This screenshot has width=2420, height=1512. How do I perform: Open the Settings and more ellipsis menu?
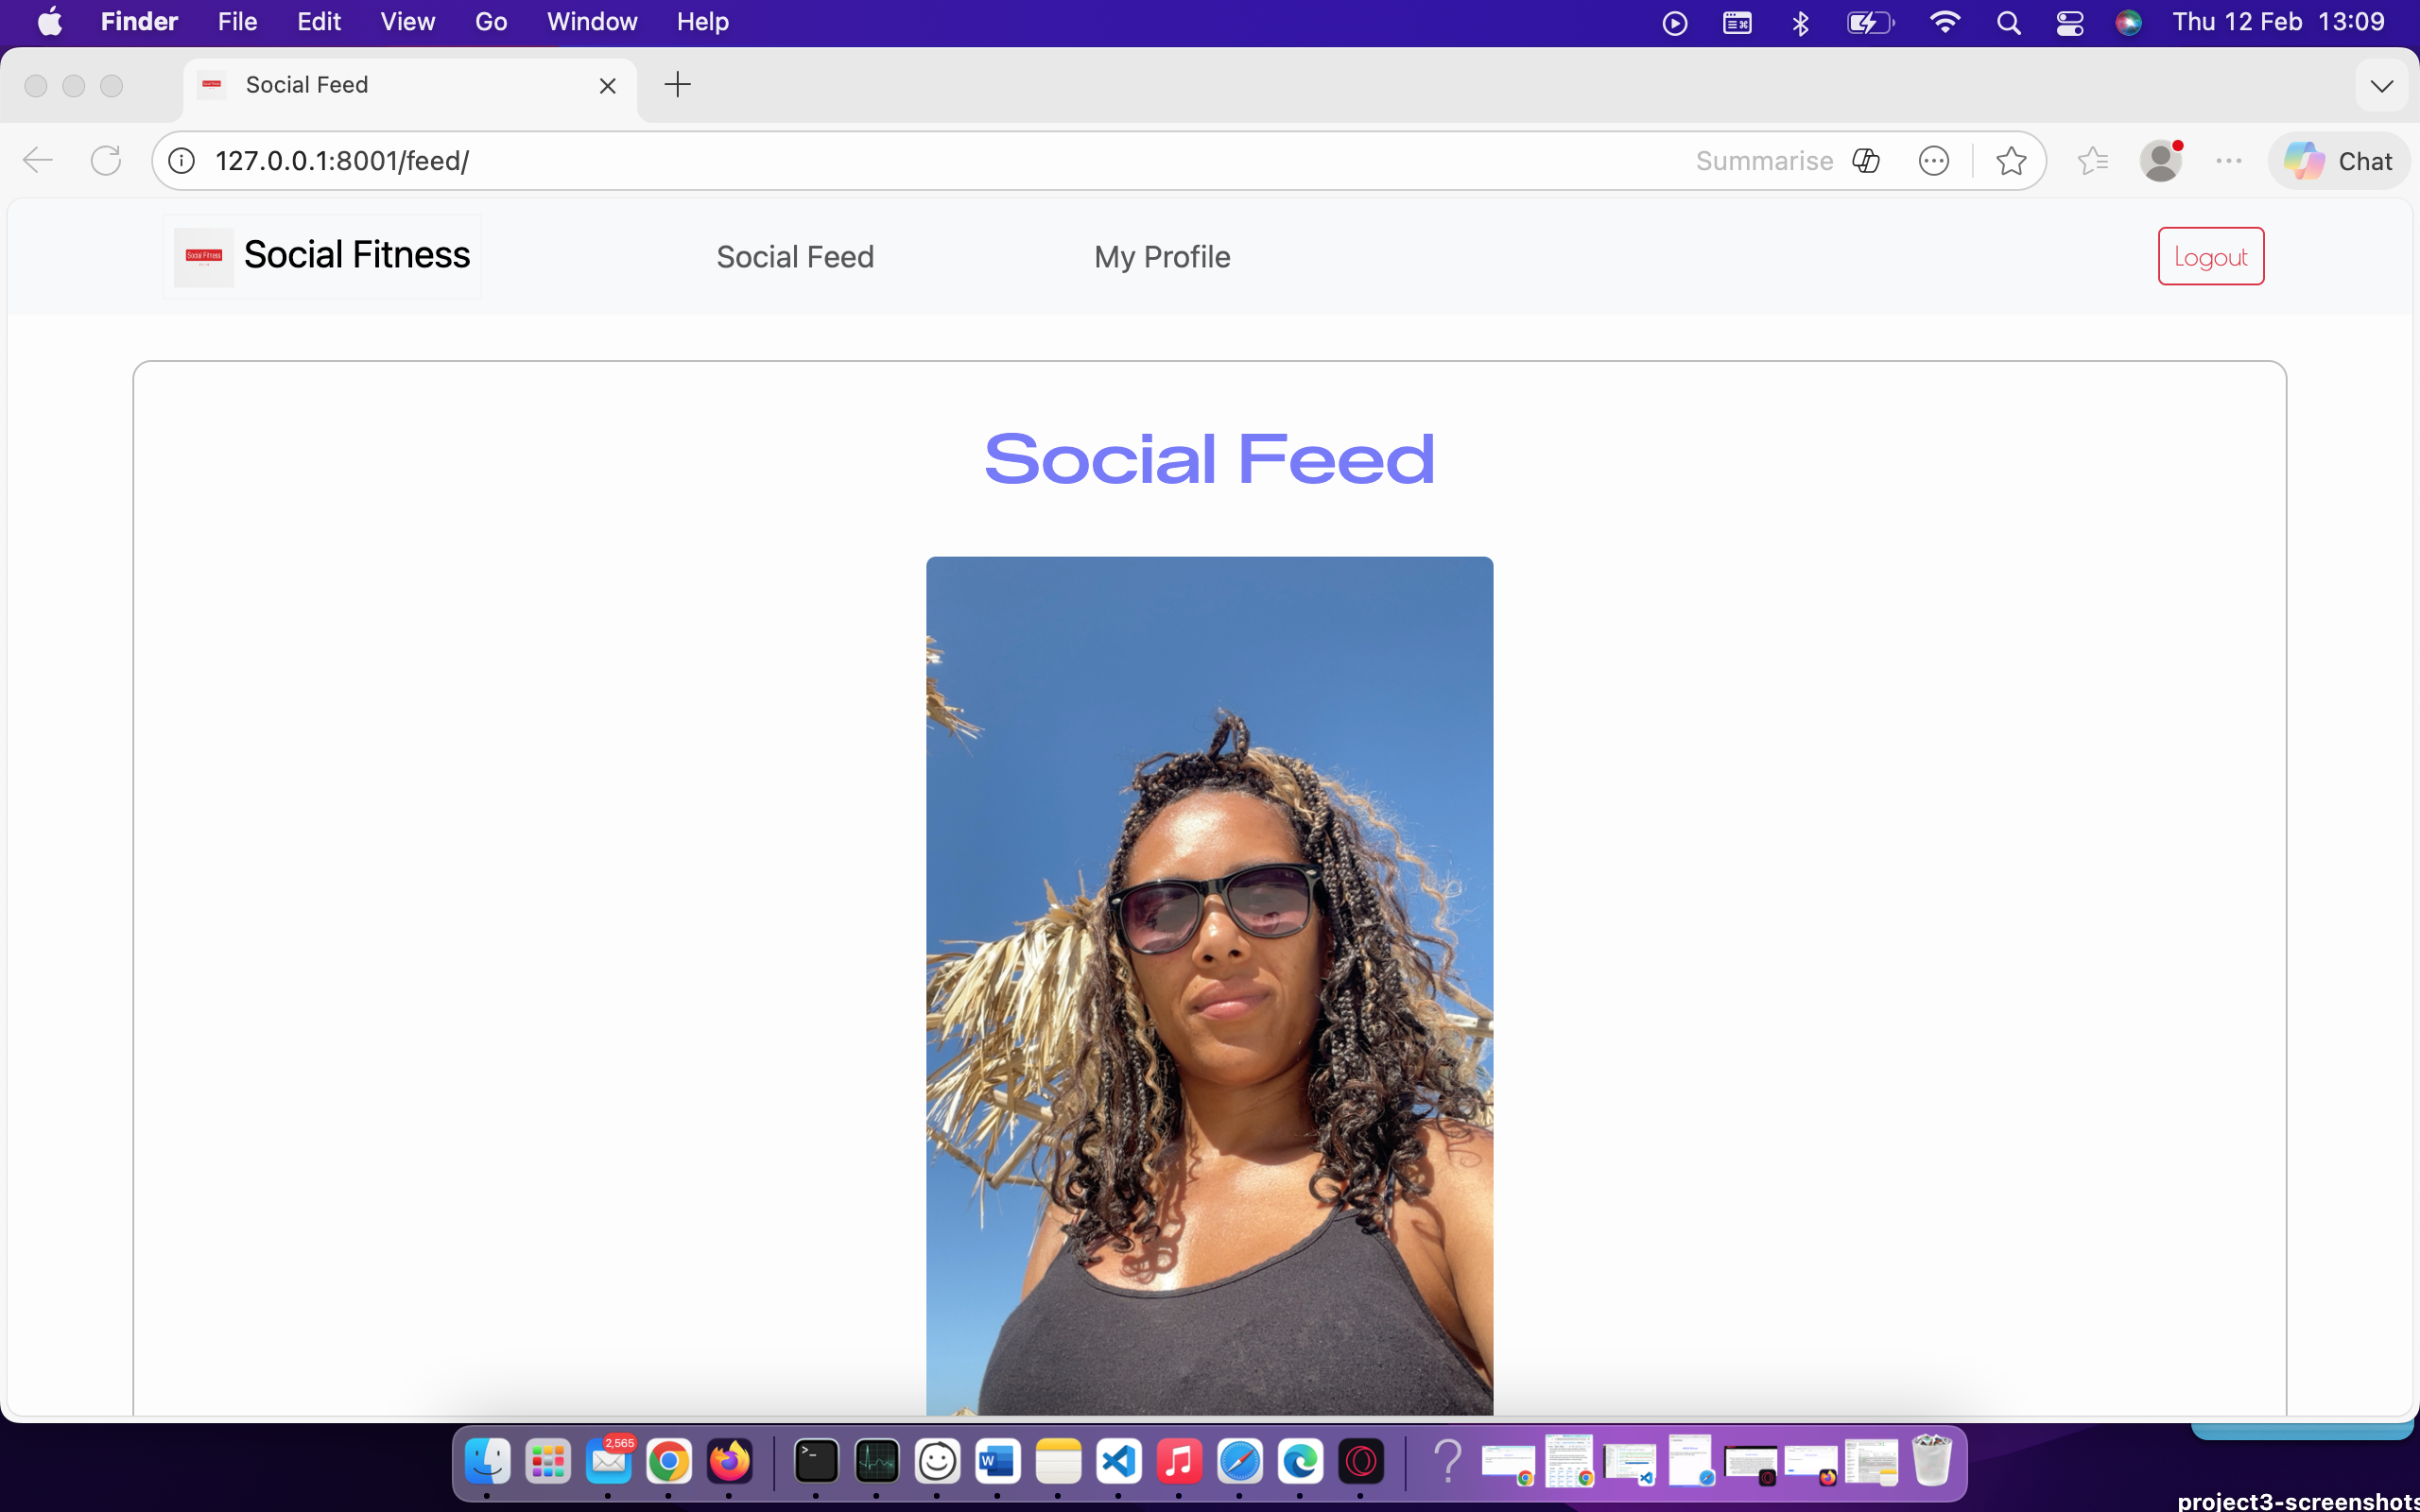point(2229,160)
